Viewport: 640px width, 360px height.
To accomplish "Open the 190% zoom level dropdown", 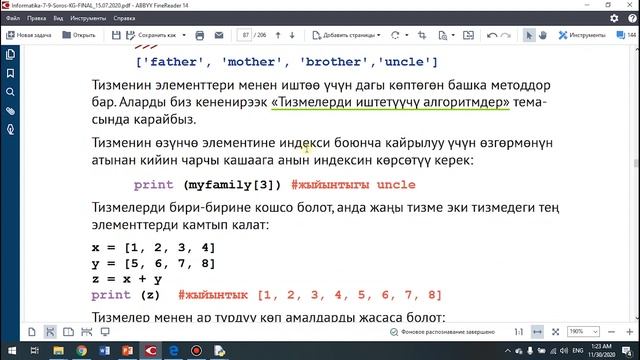I will pyautogui.click(x=583, y=332).
